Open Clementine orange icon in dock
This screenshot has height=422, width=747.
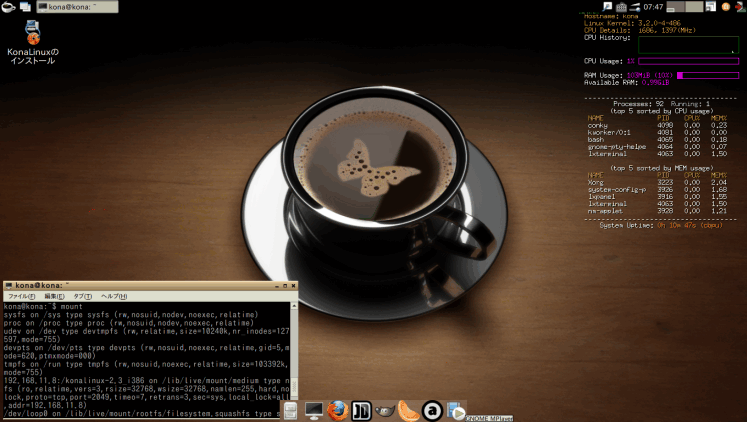tap(408, 411)
